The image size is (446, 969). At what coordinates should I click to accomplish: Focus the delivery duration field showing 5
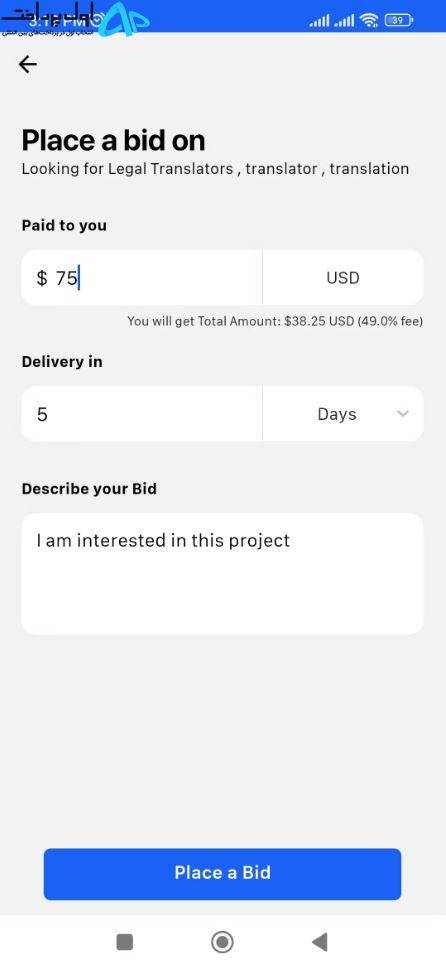pyautogui.click(x=142, y=413)
